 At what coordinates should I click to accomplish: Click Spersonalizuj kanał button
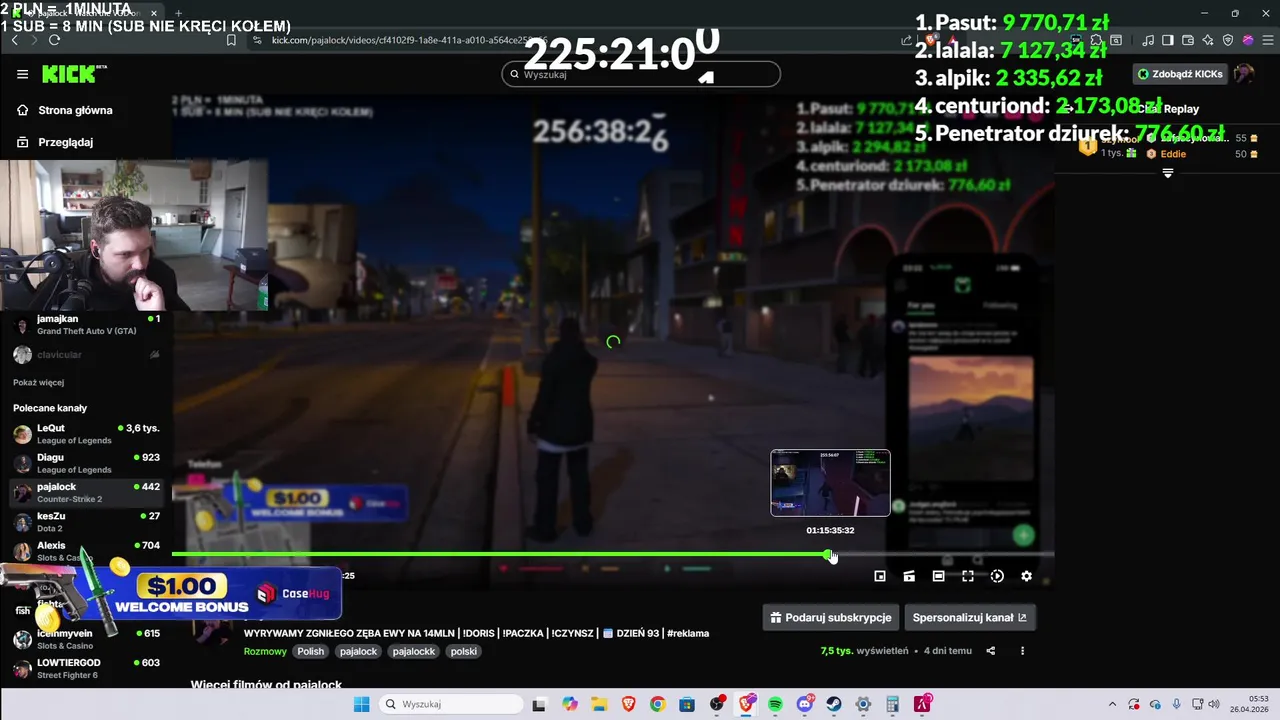pyautogui.click(x=969, y=618)
